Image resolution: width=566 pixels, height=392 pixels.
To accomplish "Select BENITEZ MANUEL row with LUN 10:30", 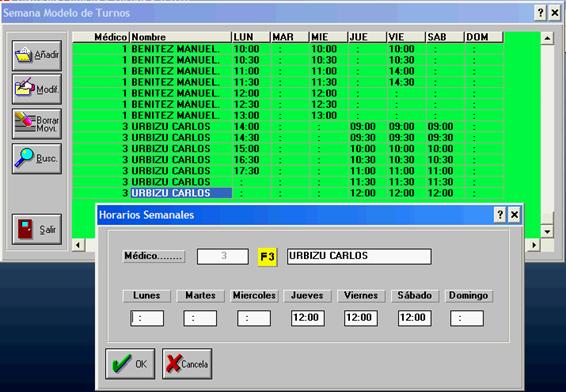I will pos(288,60).
